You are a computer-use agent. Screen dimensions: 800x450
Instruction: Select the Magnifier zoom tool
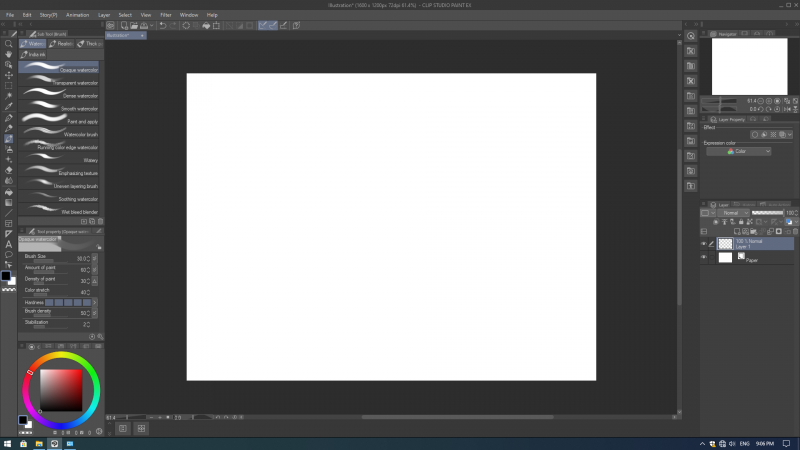9,44
